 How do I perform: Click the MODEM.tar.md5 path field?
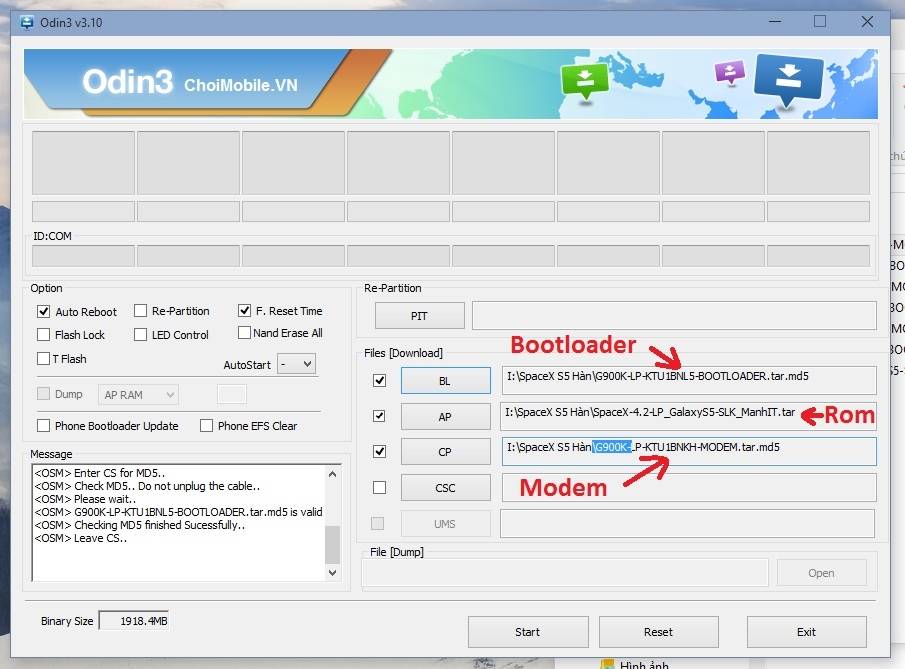point(689,451)
